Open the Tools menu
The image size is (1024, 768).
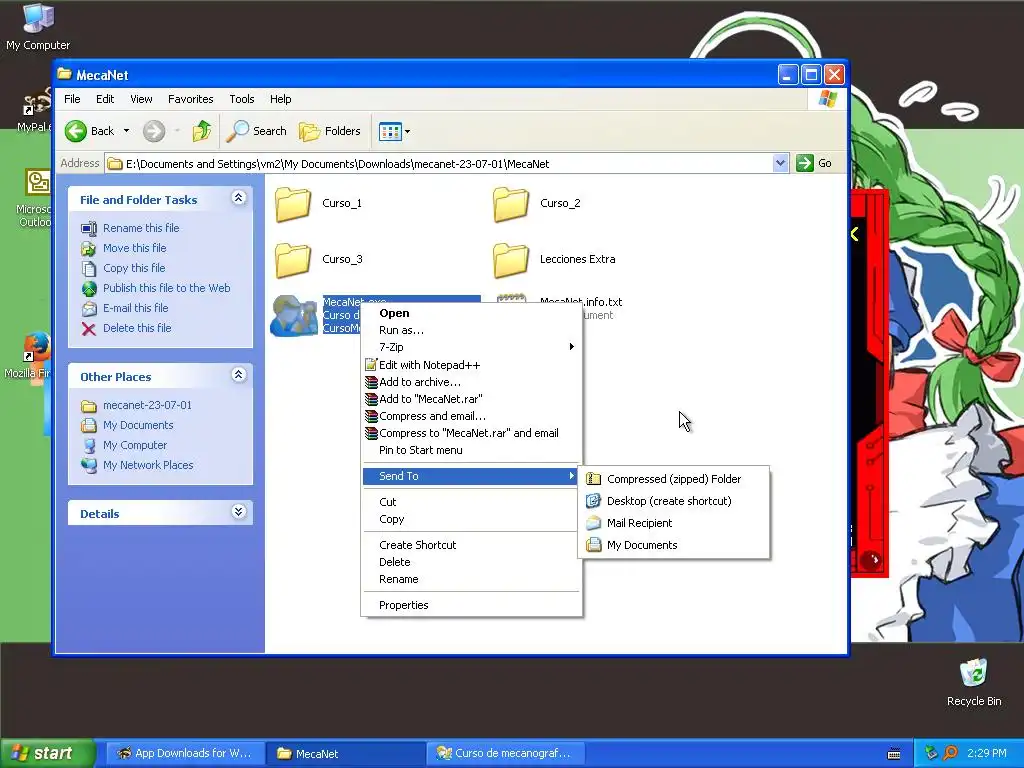point(242,99)
